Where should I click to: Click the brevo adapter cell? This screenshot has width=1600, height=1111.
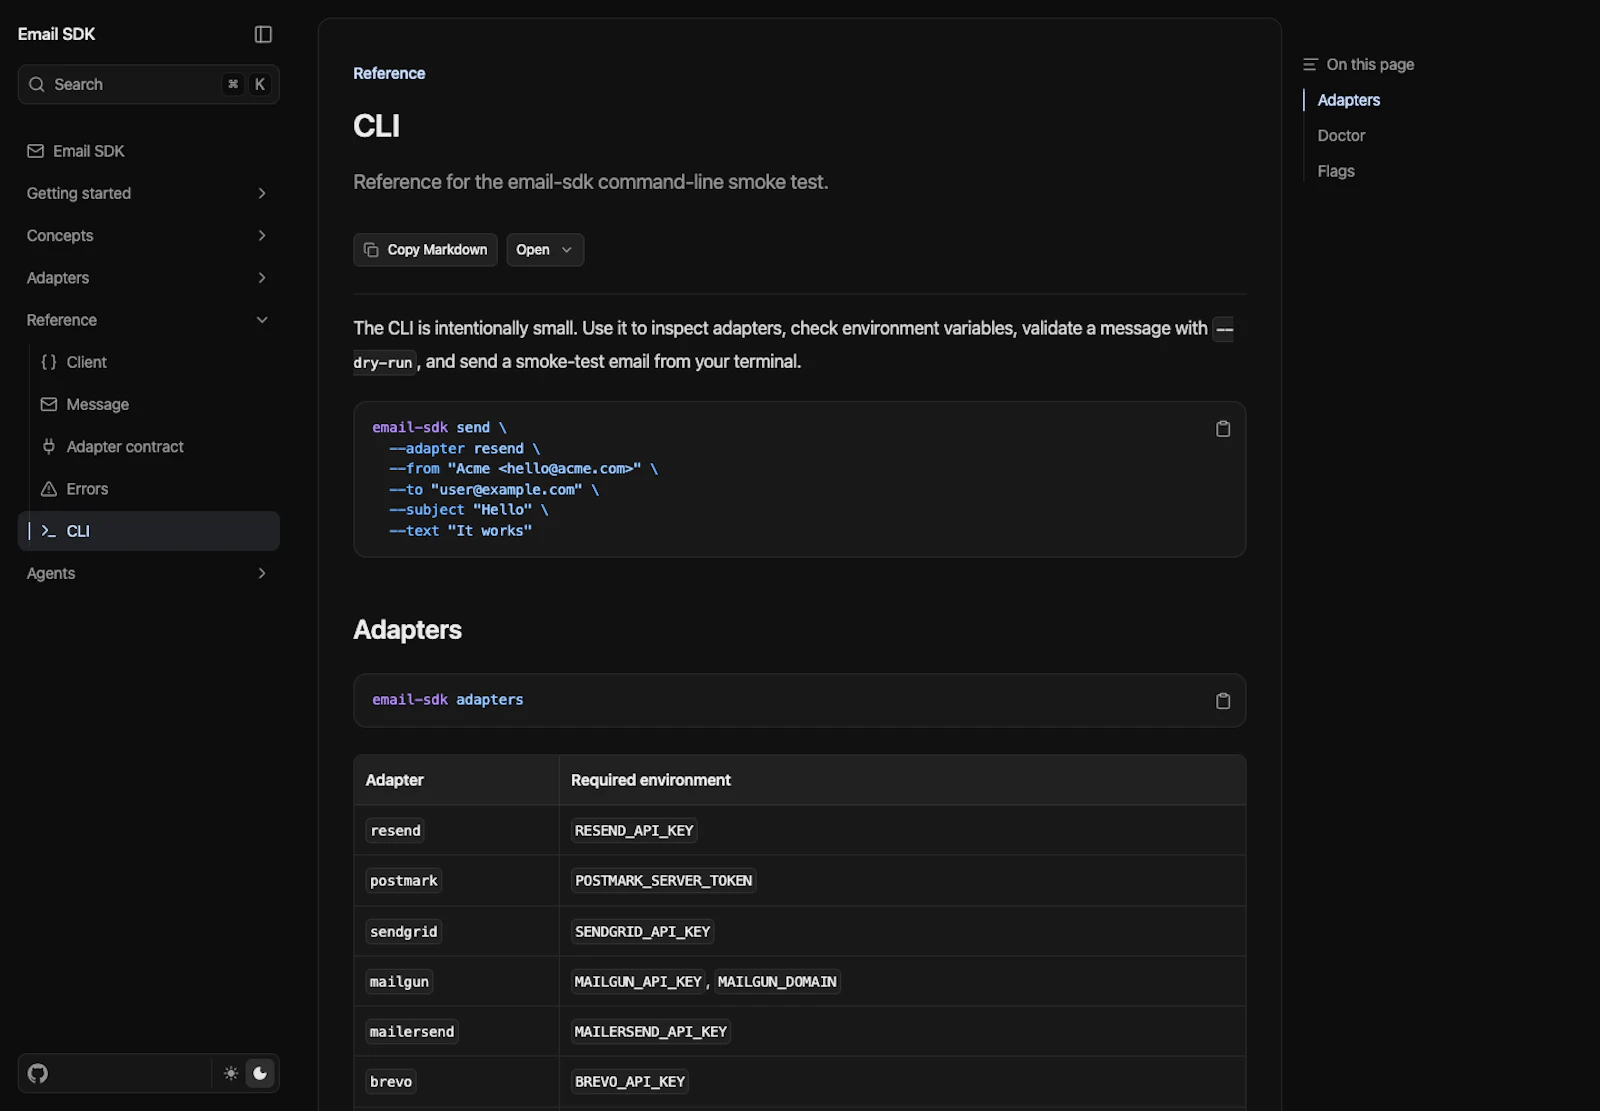click(x=391, y=1081)
